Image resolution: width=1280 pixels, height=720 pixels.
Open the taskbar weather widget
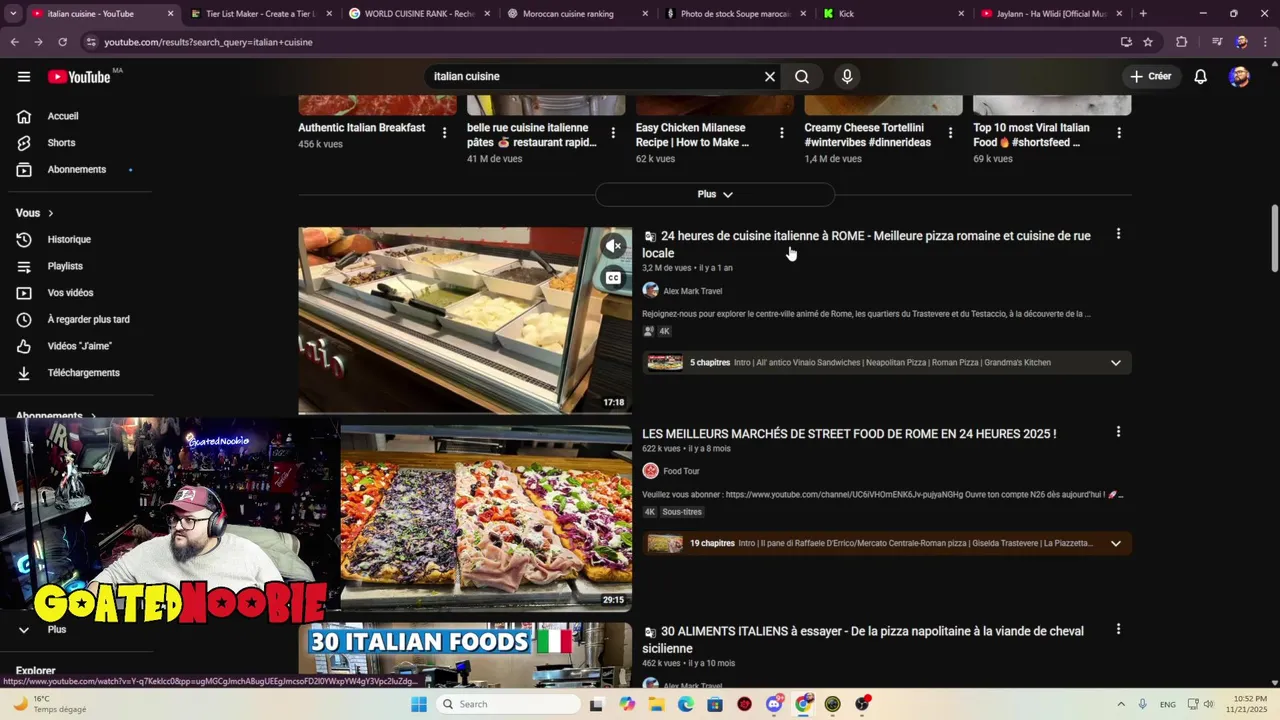(48, 704)
